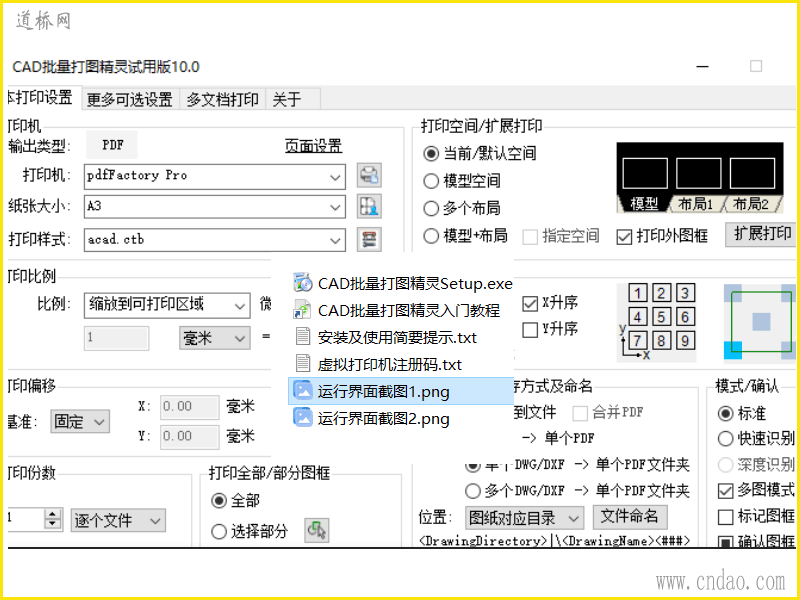Click center square in alignment preview

pos(761,322)
